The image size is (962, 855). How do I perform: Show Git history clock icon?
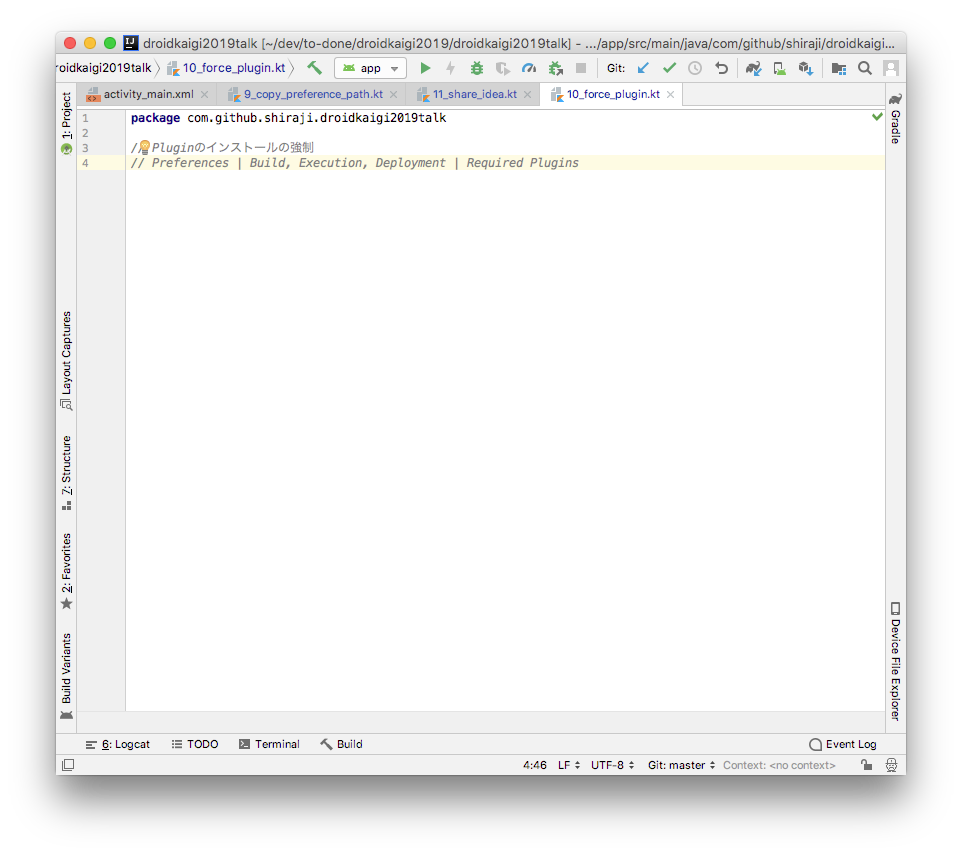coord(695,68)
